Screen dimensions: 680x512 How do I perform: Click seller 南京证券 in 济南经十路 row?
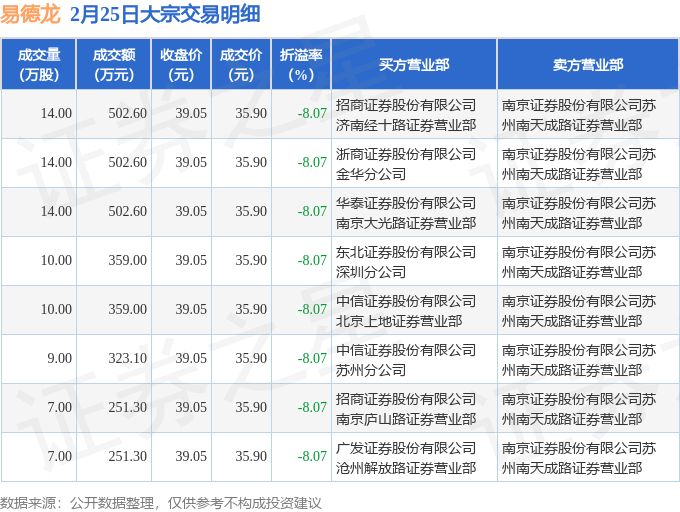579,115
